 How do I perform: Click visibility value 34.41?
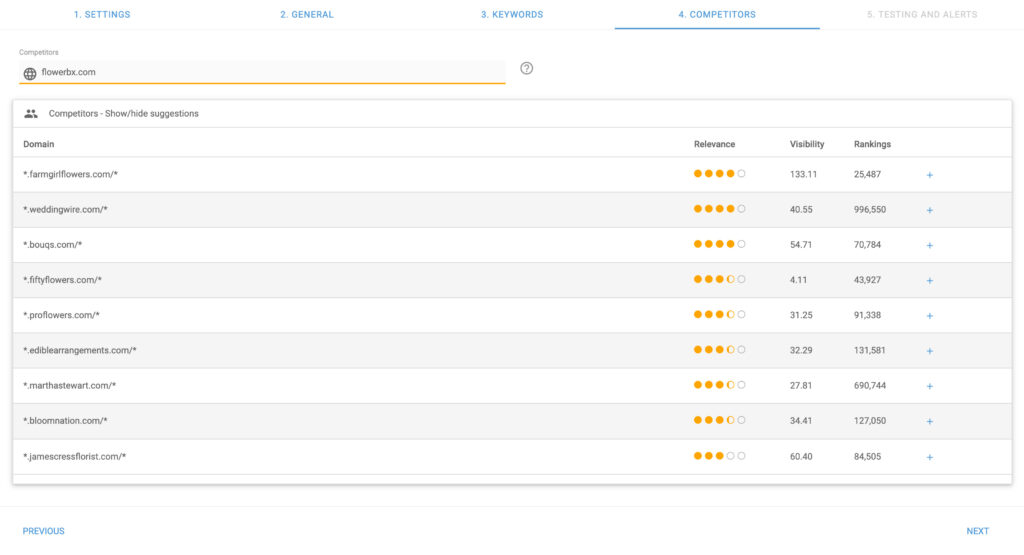coord(801,421)
